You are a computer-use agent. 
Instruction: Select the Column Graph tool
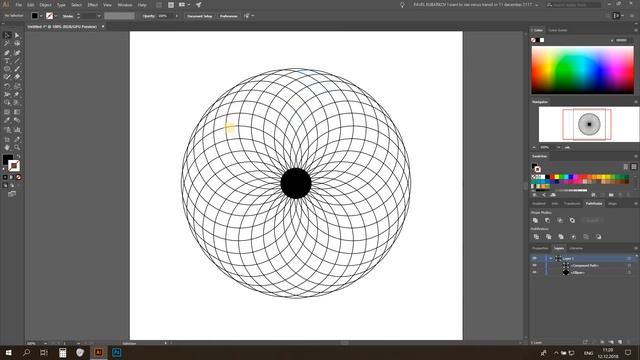[17, 130]
